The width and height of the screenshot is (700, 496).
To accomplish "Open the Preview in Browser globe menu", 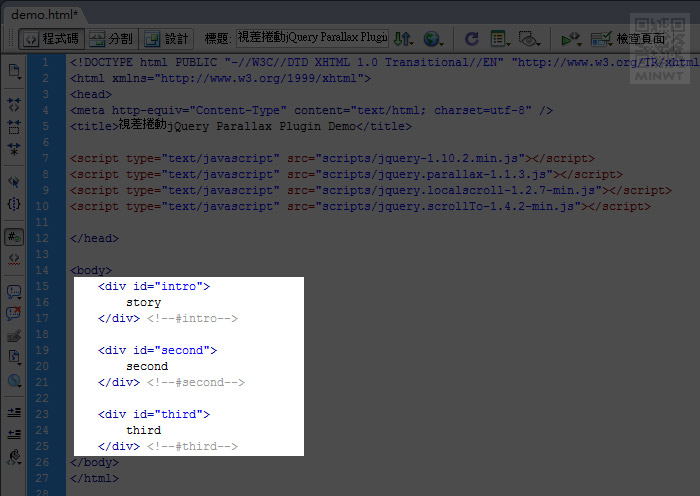I will pos(433,39).
